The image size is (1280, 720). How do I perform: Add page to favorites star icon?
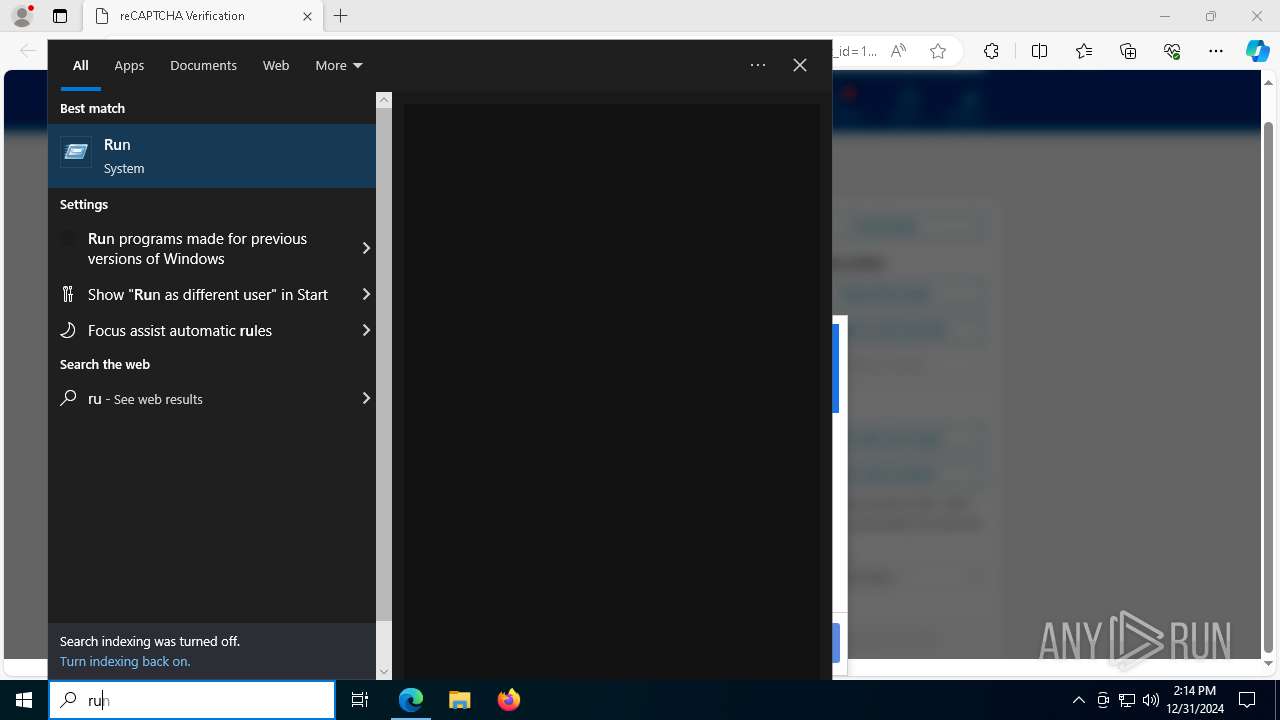938,51
